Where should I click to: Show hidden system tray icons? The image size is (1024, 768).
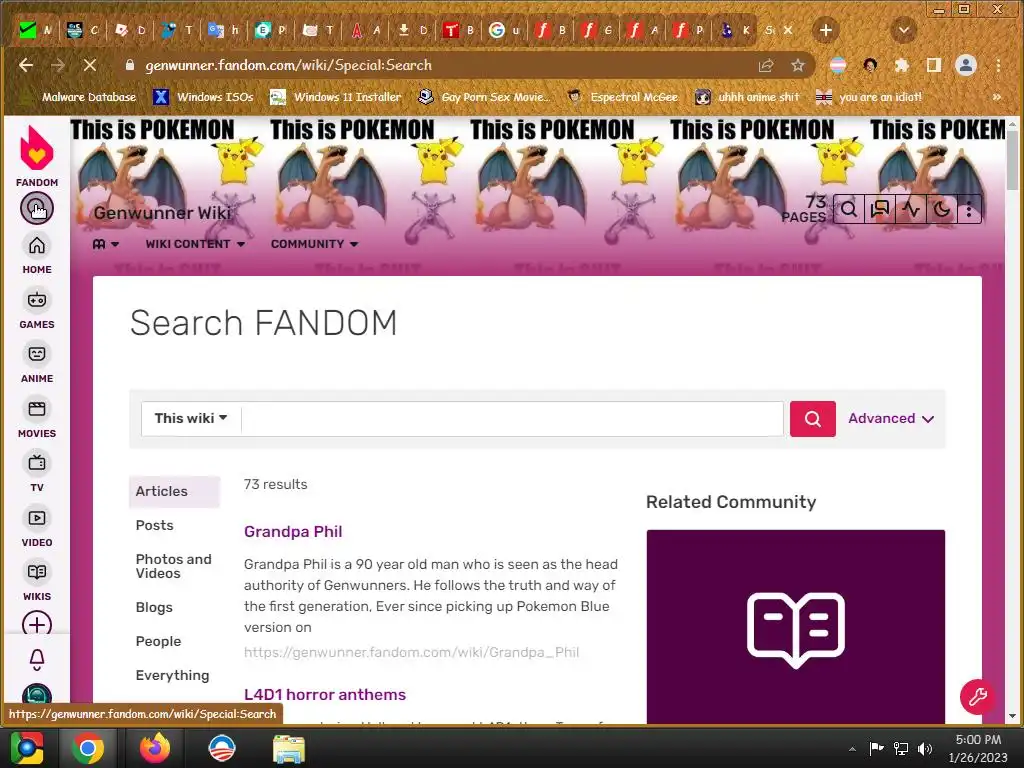pos(852,749)
